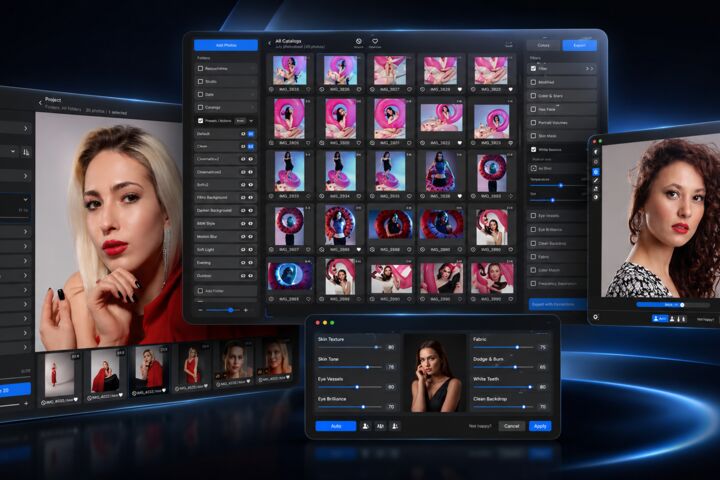Check the Studio folder checkbox
Screen dimensions: 720x480
(200, 81)
